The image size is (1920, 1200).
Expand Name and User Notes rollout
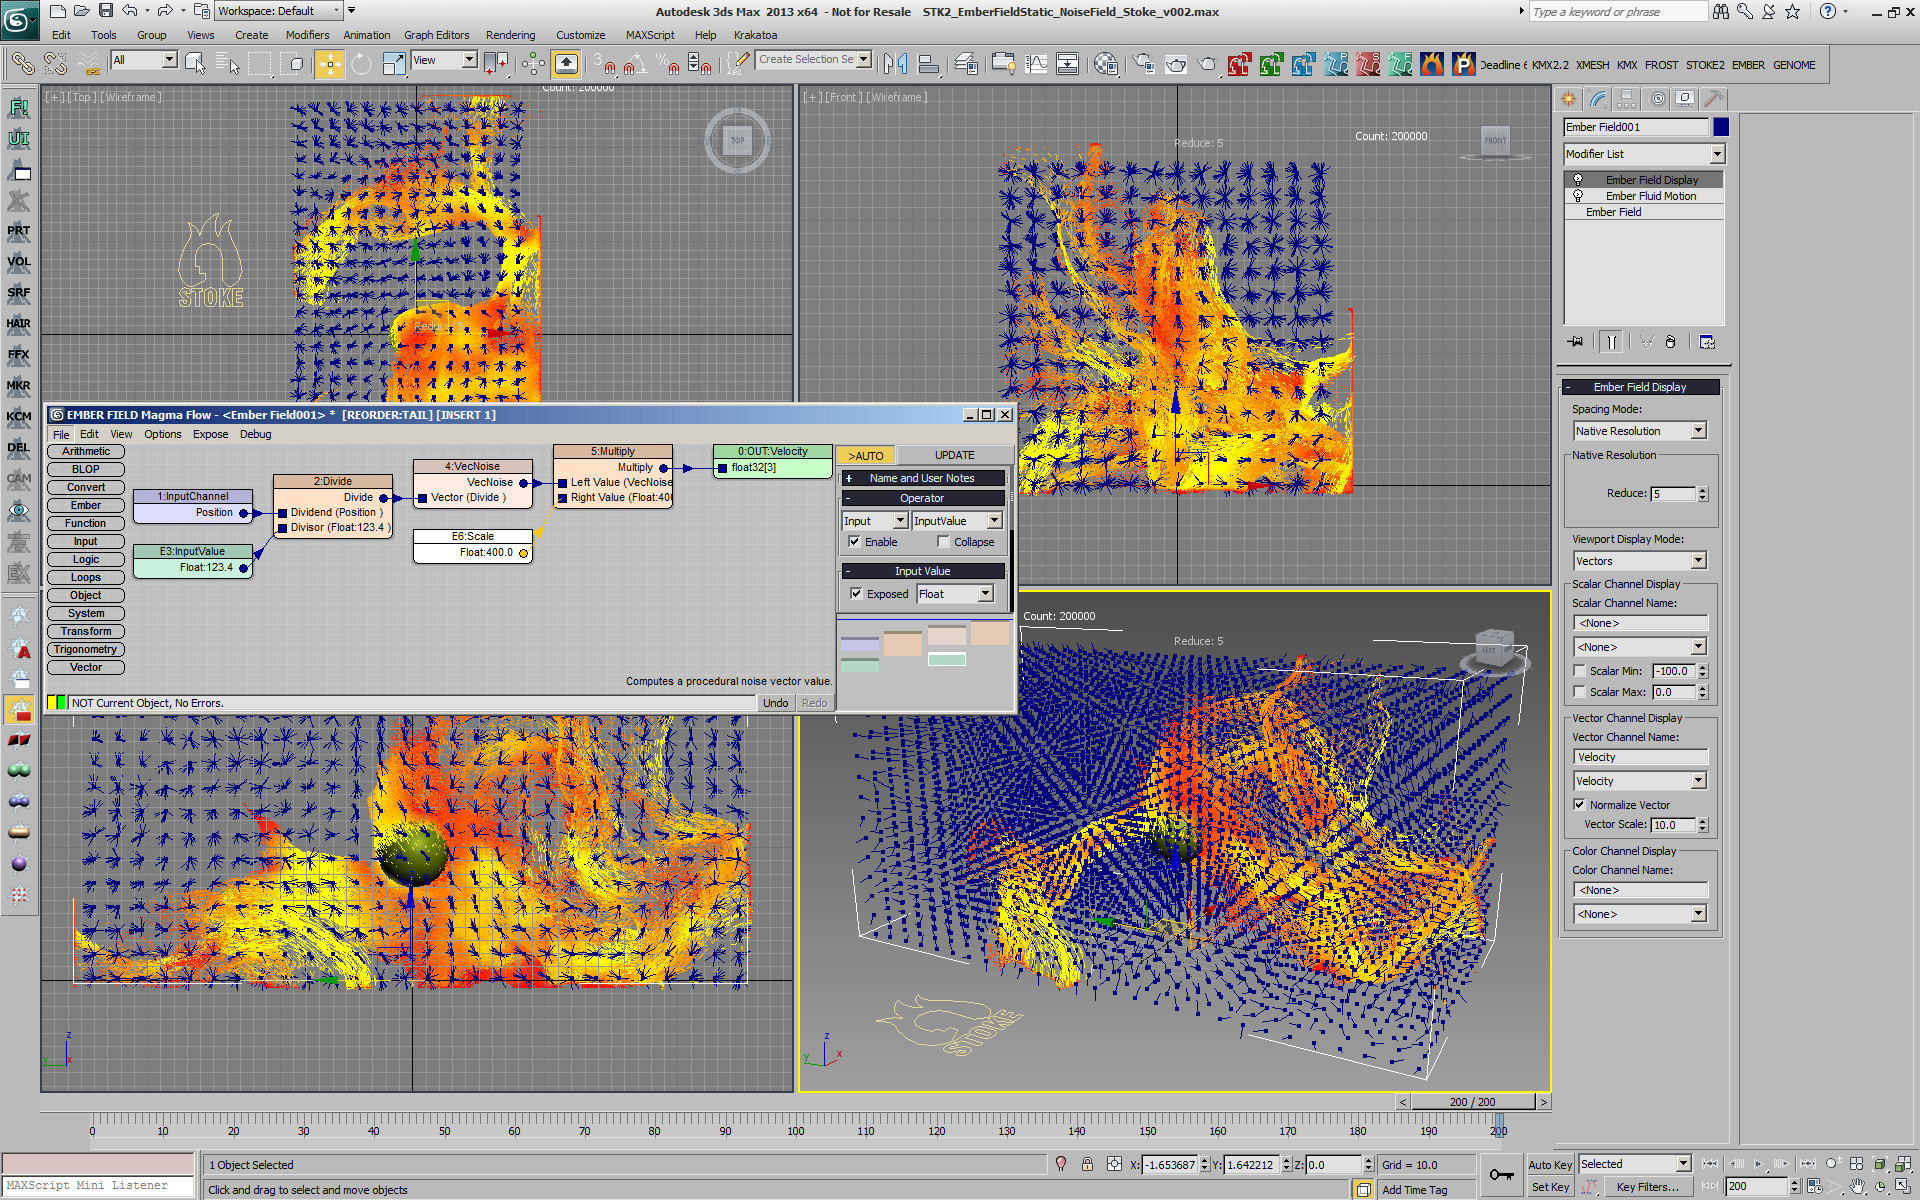pos(922,478)
